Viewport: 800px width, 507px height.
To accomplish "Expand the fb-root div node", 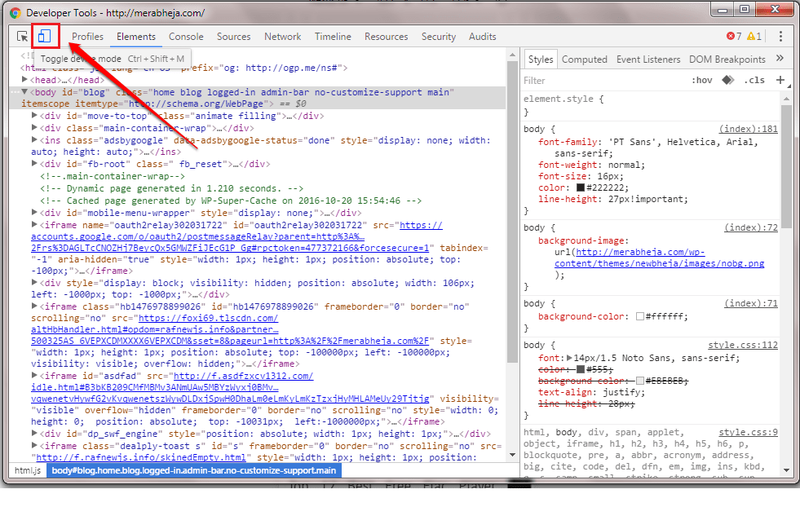I will click(34, 163).
